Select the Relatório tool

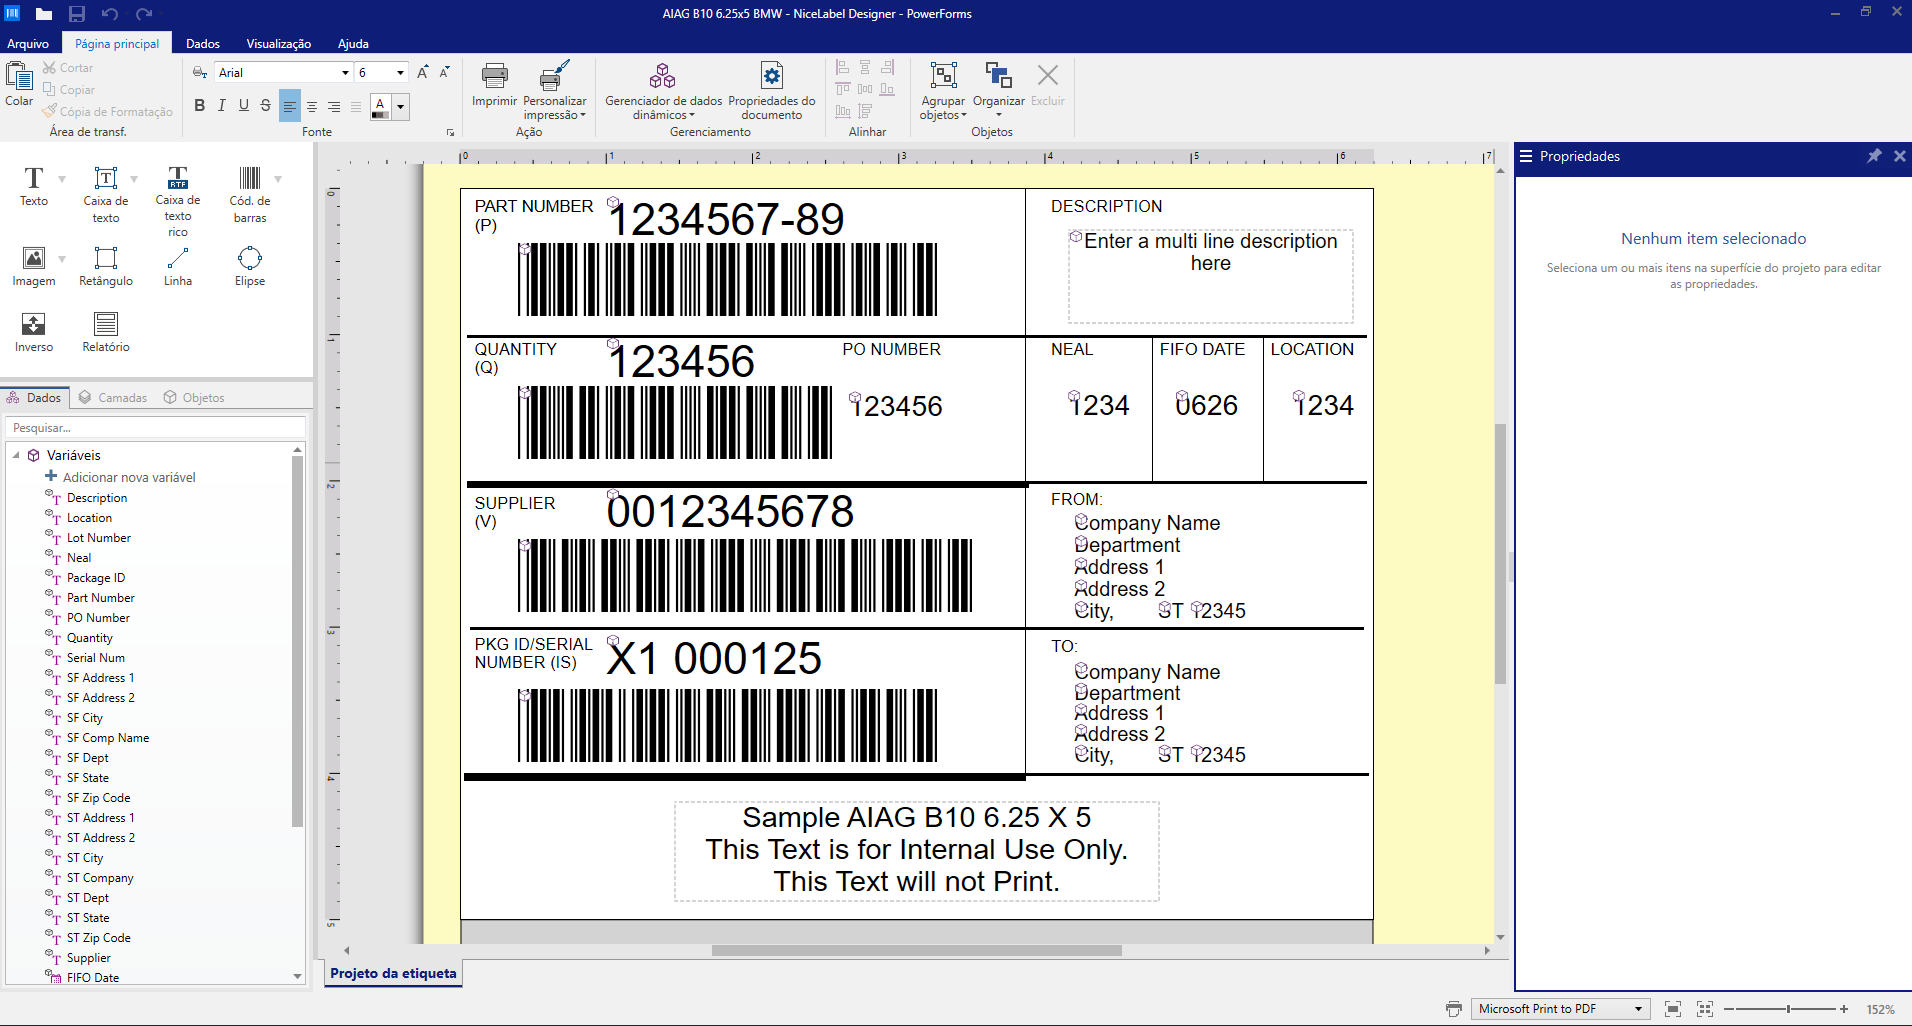(106, 332)
